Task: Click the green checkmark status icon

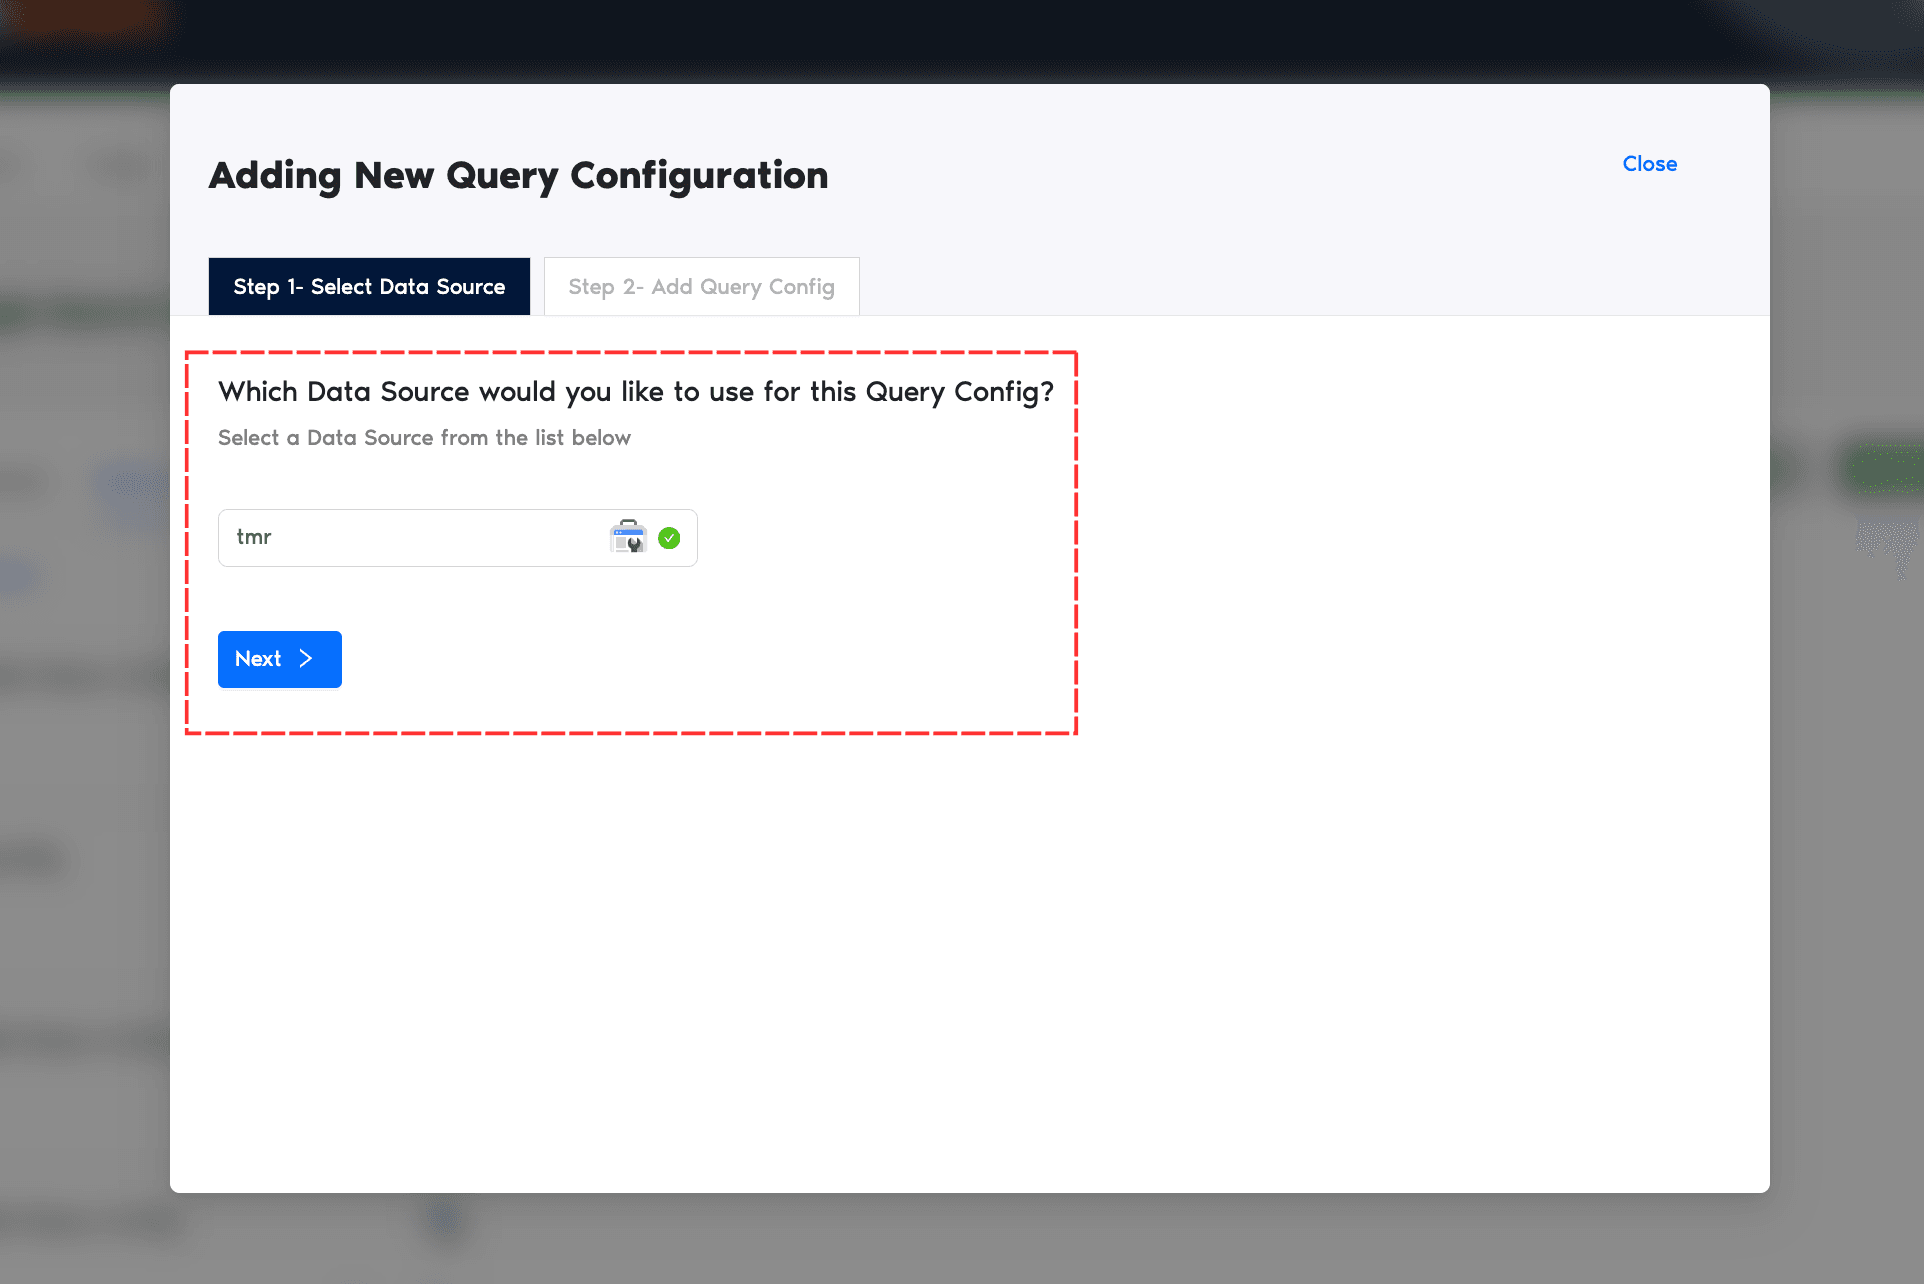Action: pos(669,538)
